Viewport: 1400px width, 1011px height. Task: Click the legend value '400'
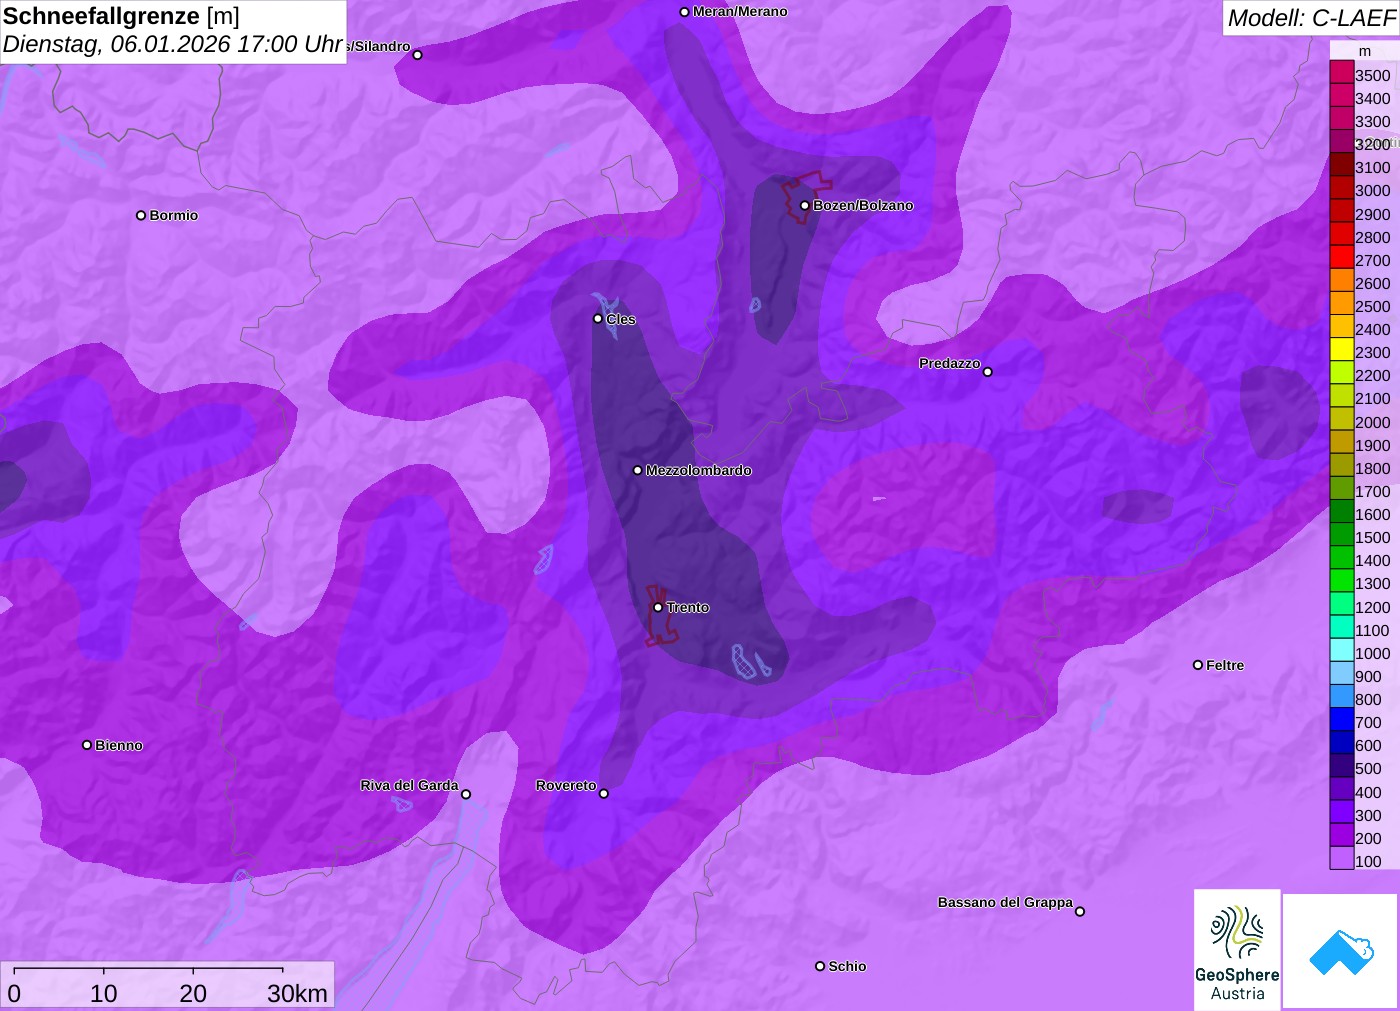[x=1368, y=793]
